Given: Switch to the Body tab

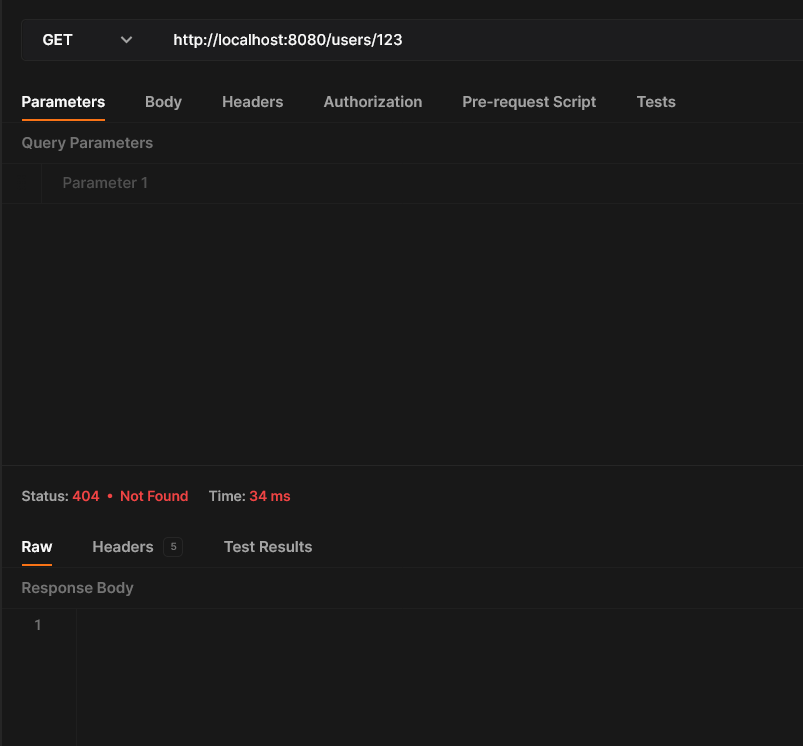Looking at the screenshot, I should point(163,102).
